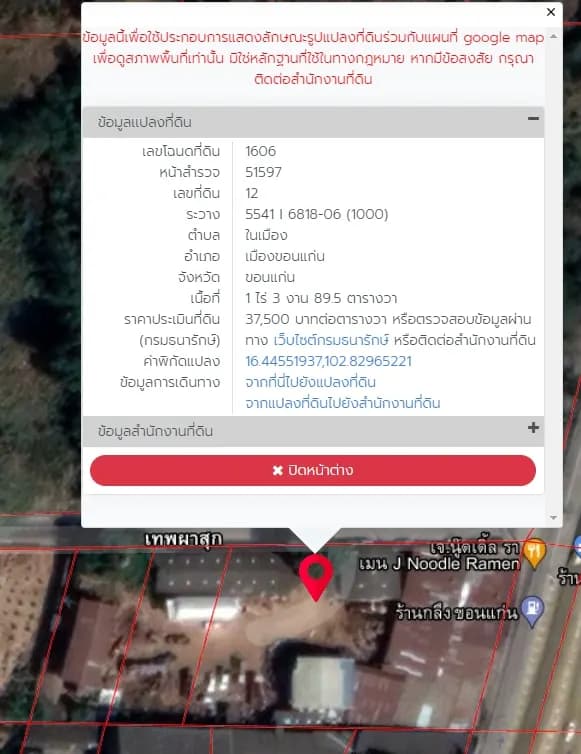Select the gas station map icon
Image resolution: width=581 pixels, height=754 pixels.
(x=532, y=610)
